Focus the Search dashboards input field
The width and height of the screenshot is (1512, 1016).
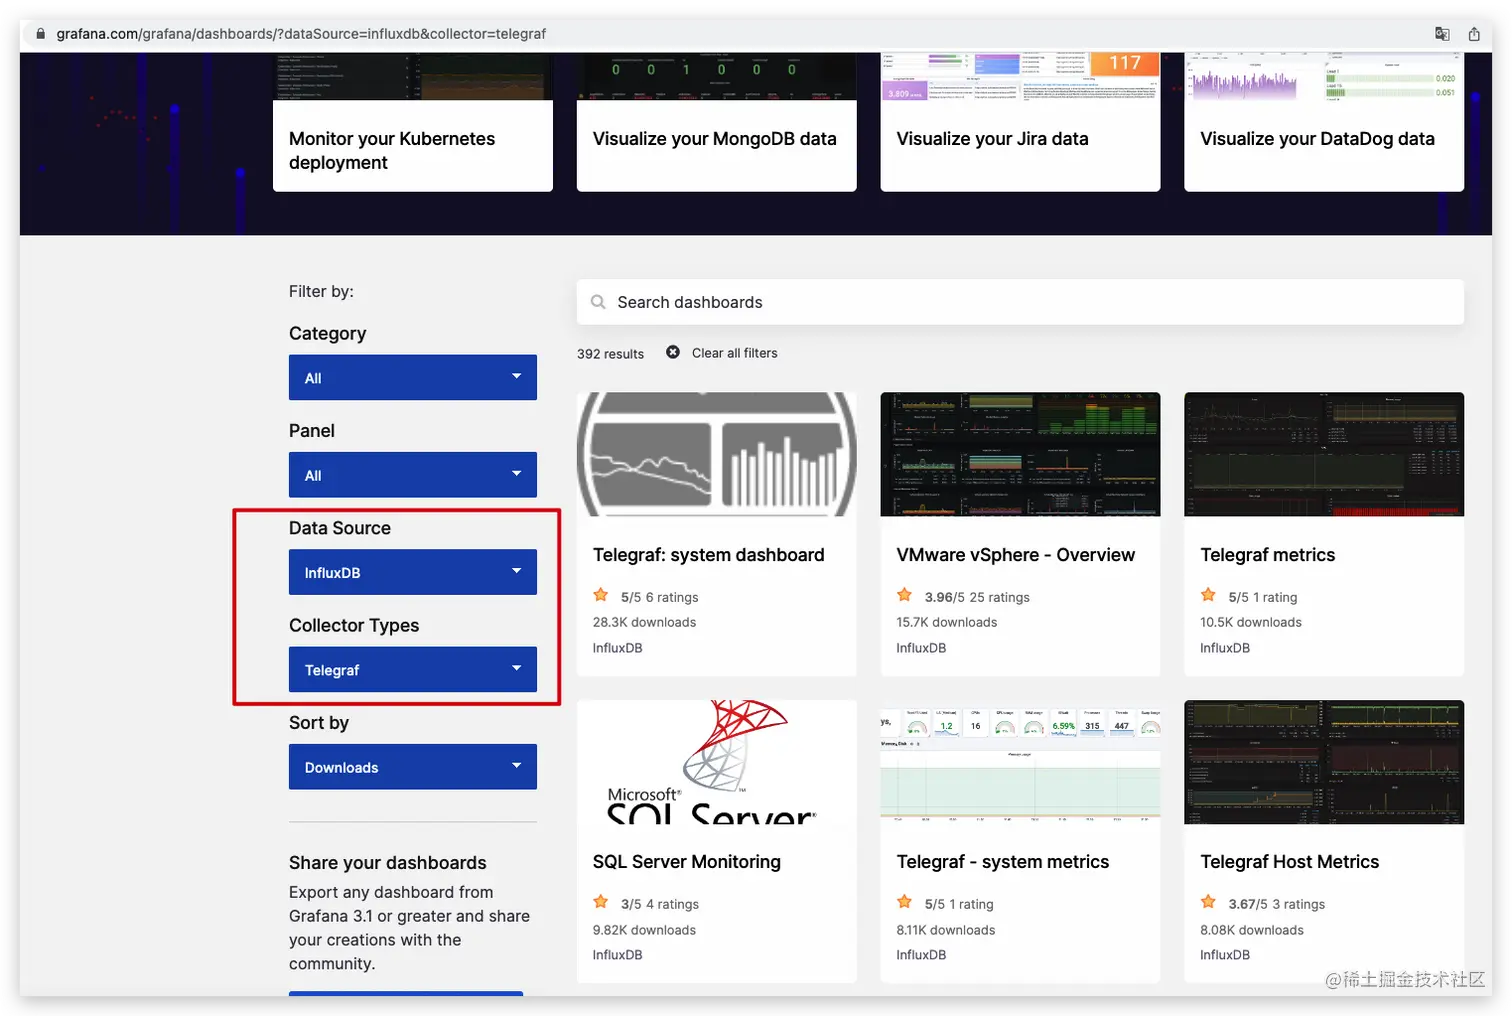click(1020, 302)
